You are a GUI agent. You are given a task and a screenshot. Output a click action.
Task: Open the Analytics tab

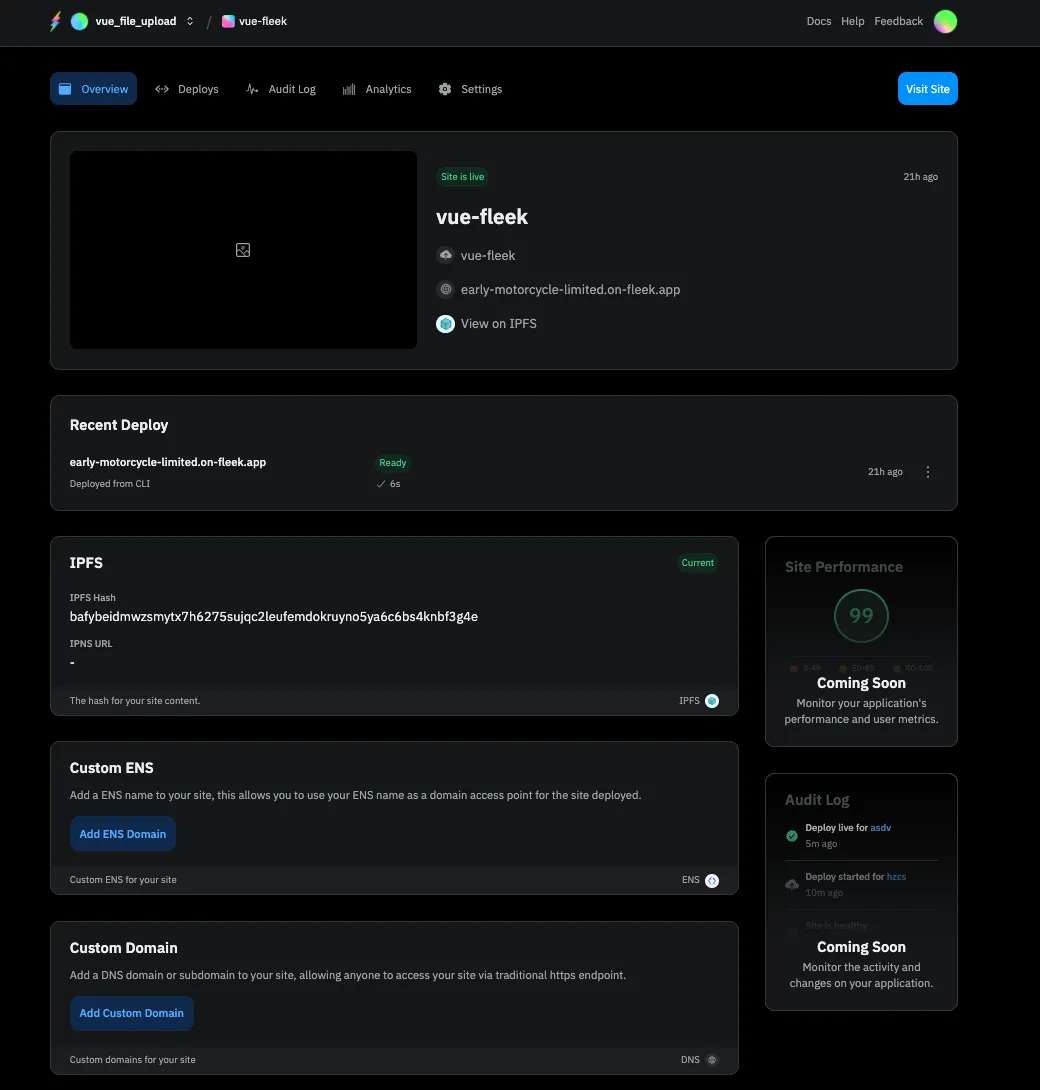click(x=377, y=89)
